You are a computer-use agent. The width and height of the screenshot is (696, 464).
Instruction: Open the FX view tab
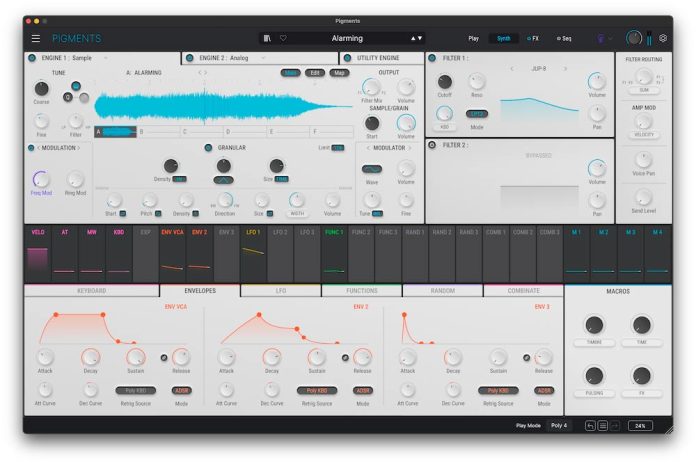pyautogui.click(x=533, y=38)
